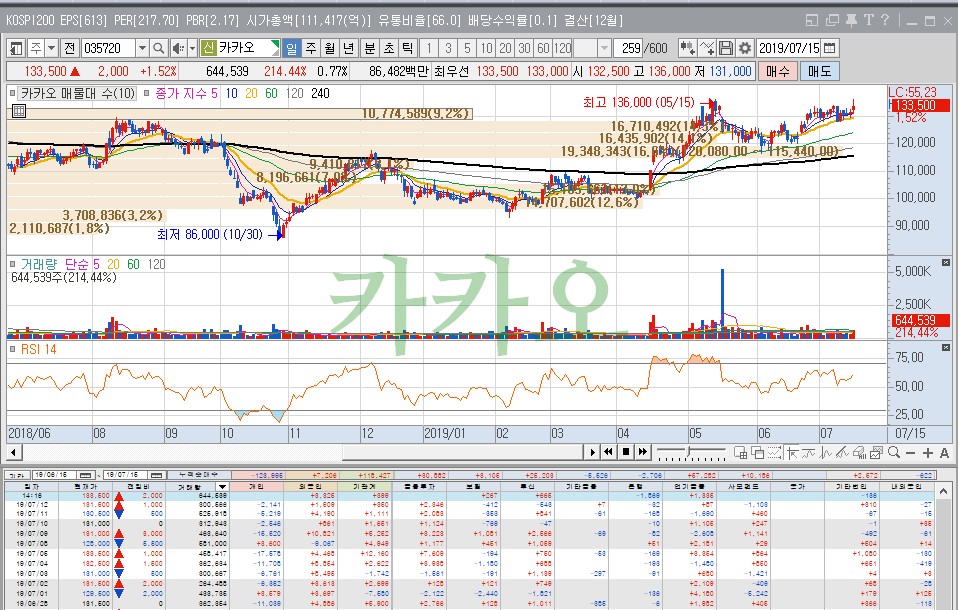Open the speaker options dropdown arrow
The height and width of the screenshot is (610, 958).
tap(192, 48)
